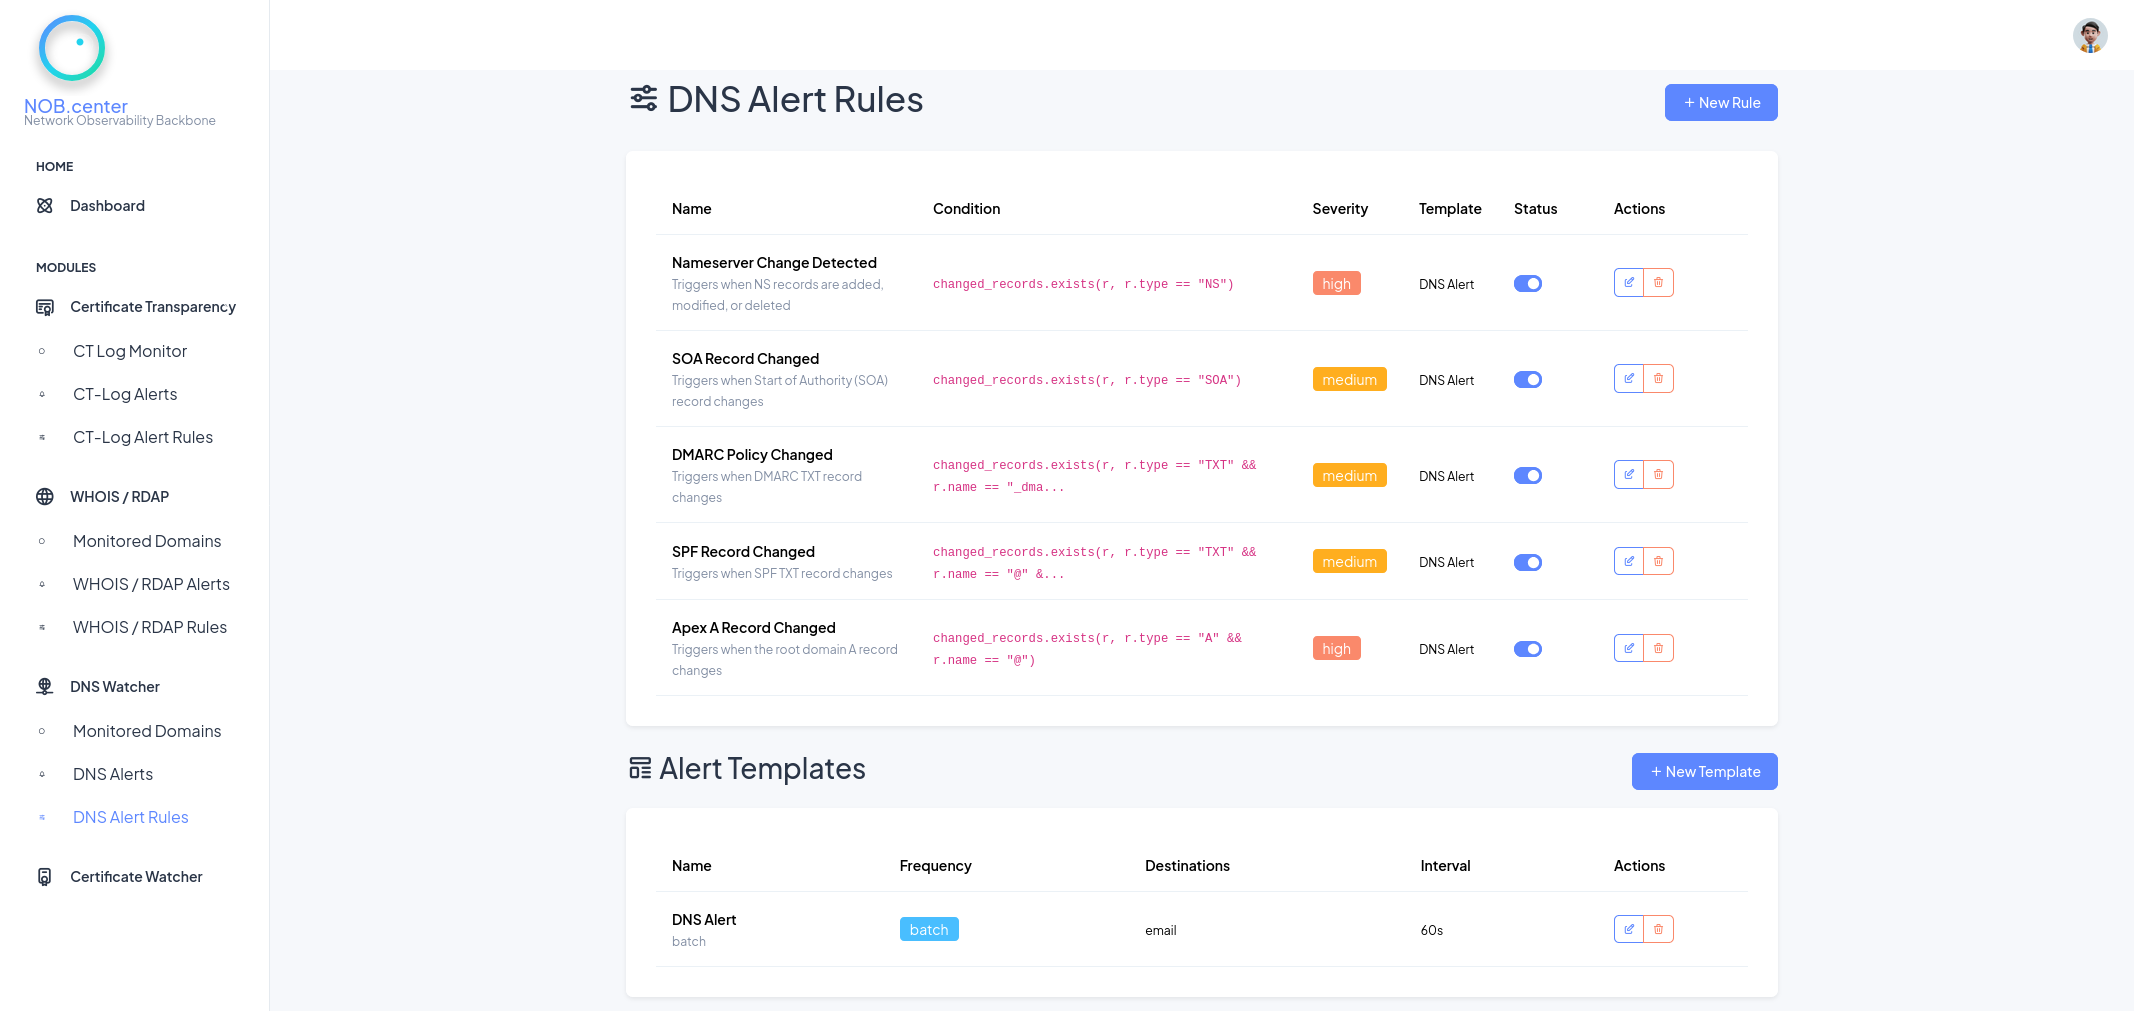This screenshot has width=2134, height=1011.
Task: Delete the DNS Alert template
Action: pyautogui.click(x=1659, y=928)
